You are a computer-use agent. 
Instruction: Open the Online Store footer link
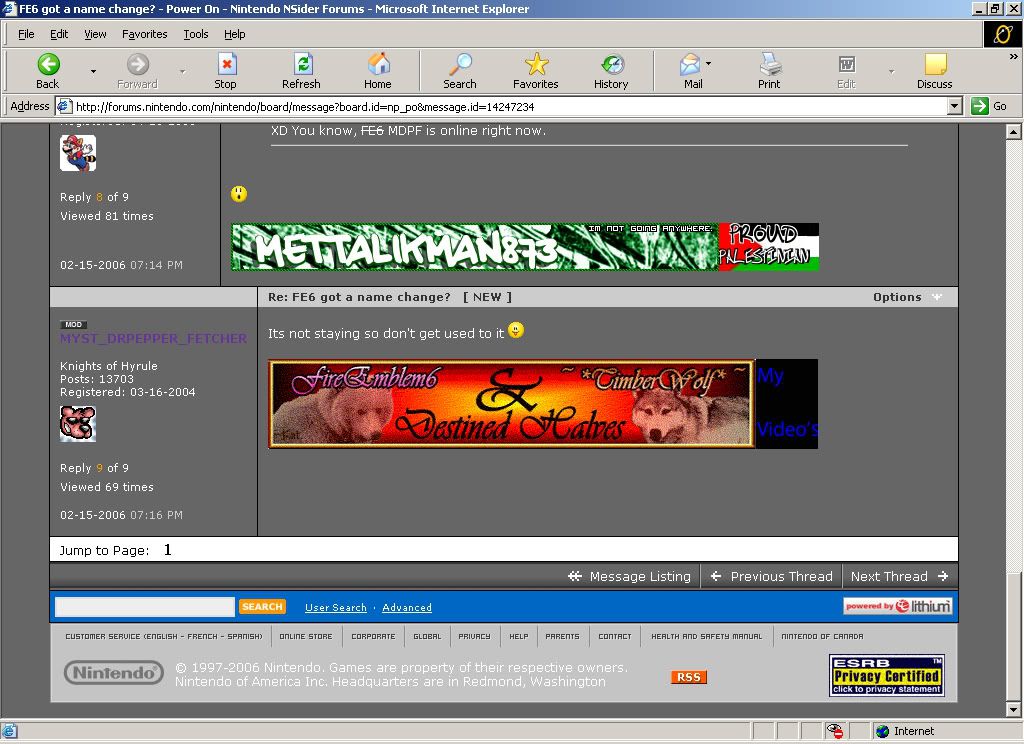tap(306, 636)
